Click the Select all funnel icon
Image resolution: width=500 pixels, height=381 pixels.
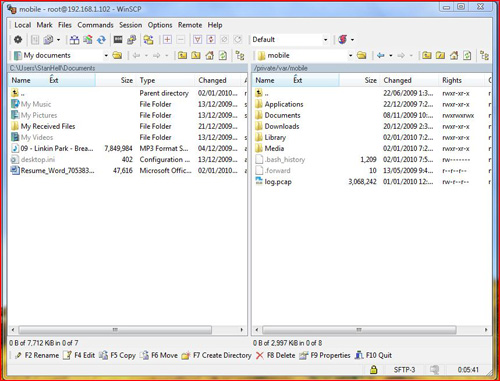click(x=197, y=40)
